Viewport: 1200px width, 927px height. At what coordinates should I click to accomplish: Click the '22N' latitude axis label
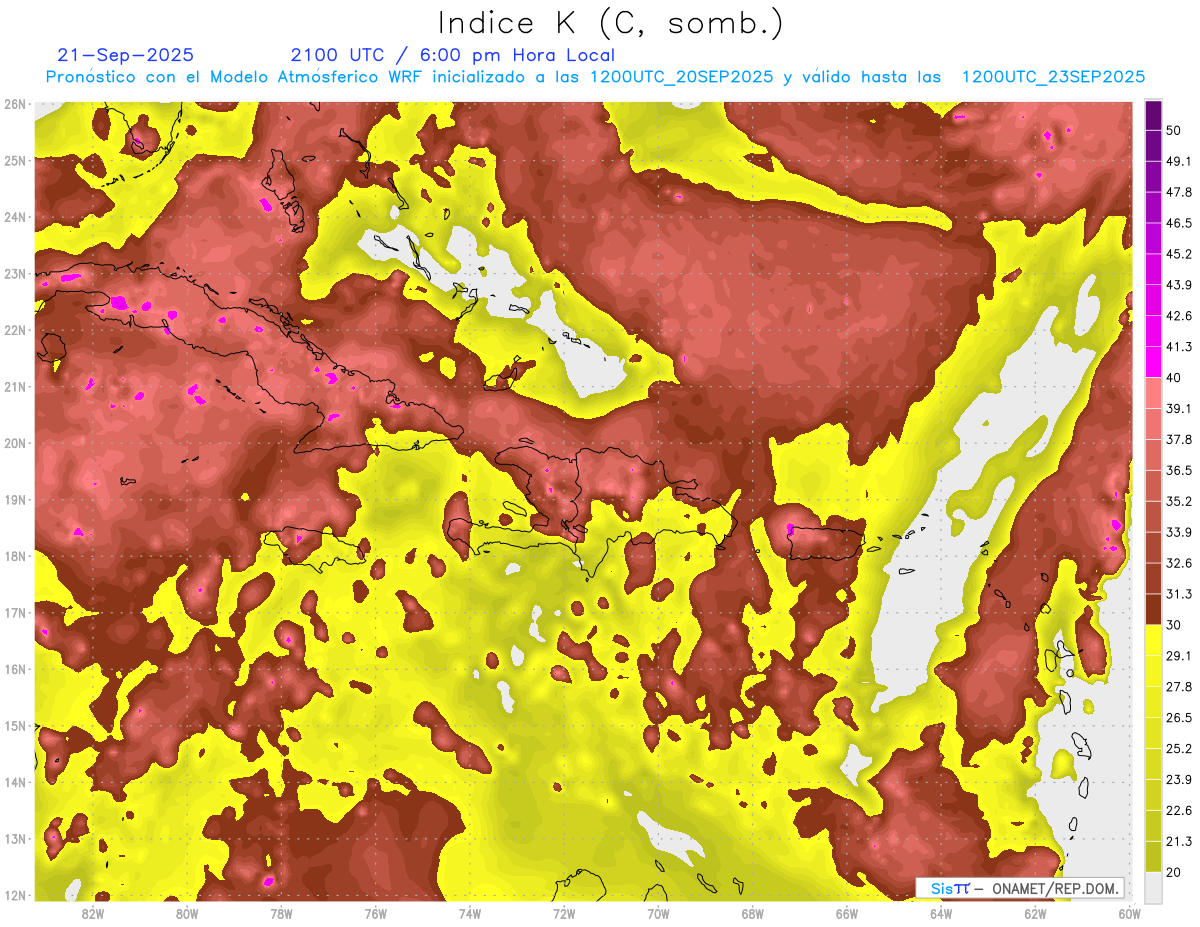[14, 330]
